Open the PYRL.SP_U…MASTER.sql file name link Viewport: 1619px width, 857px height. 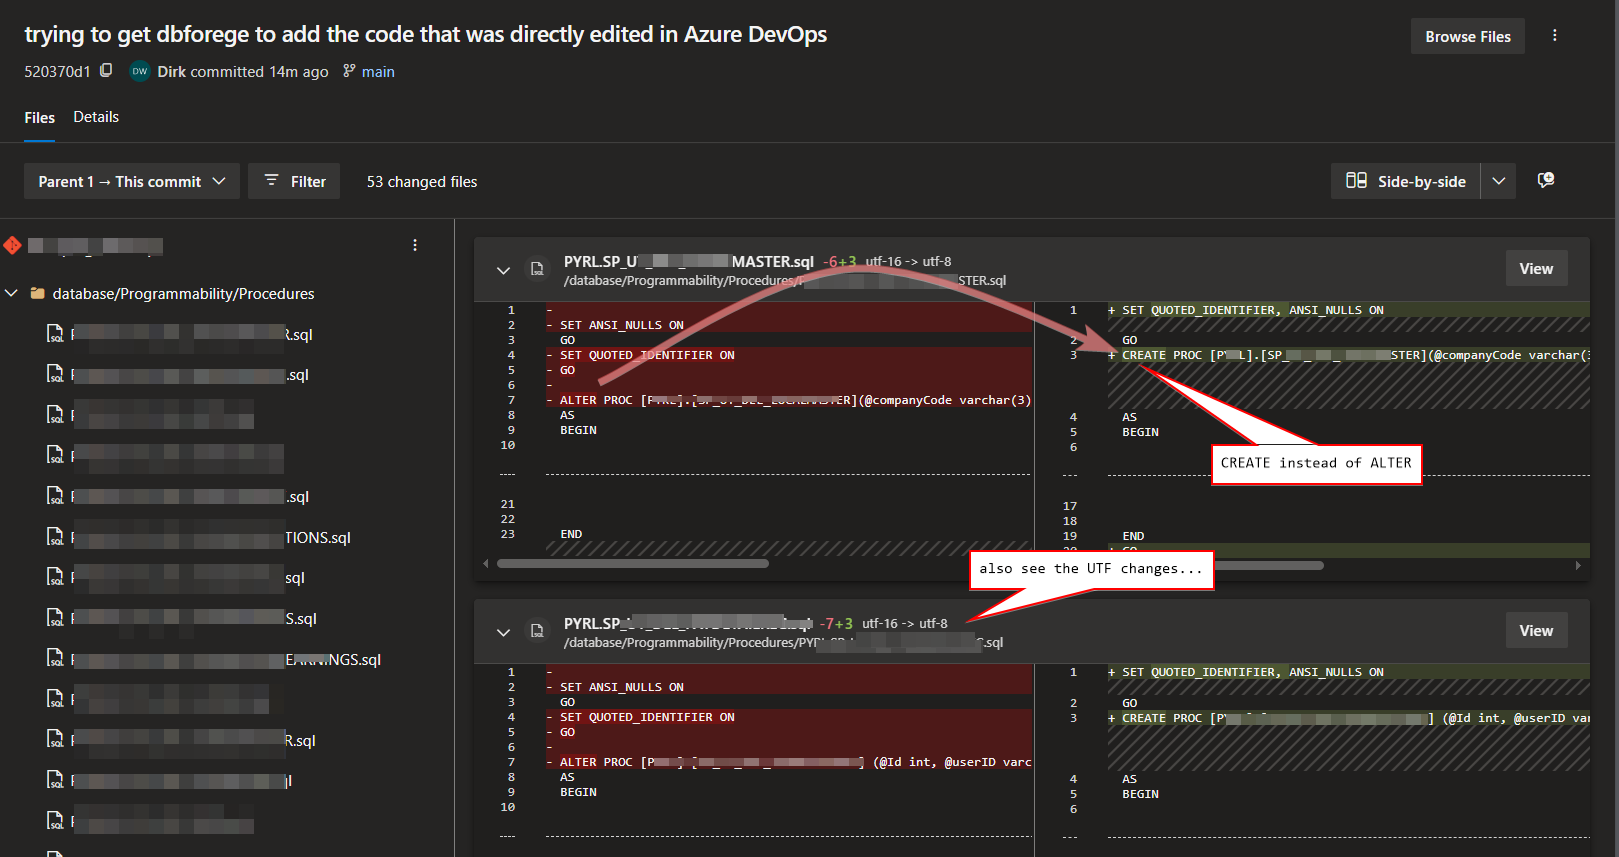689,261
